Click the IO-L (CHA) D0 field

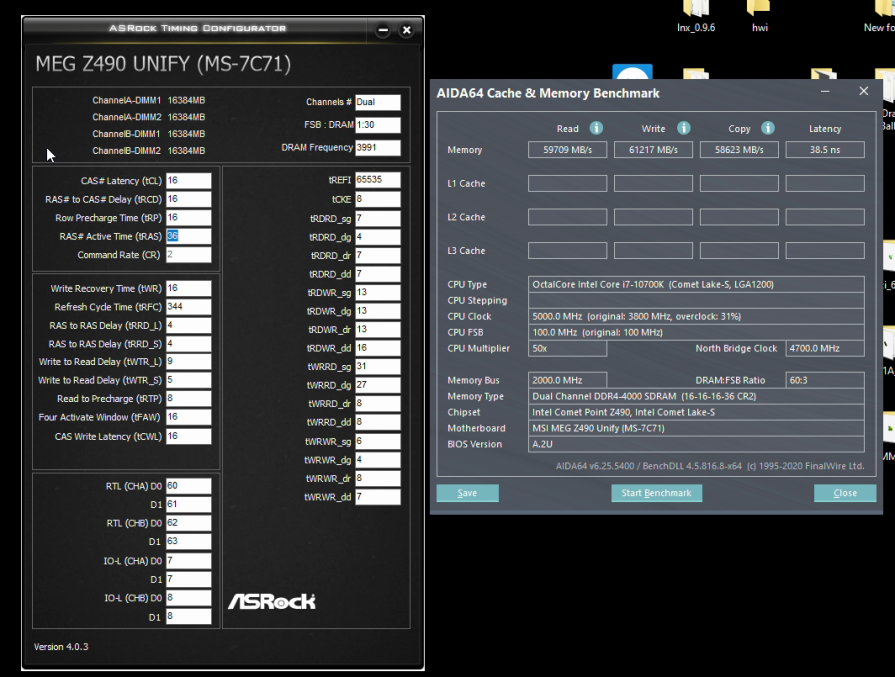point(188,561)
